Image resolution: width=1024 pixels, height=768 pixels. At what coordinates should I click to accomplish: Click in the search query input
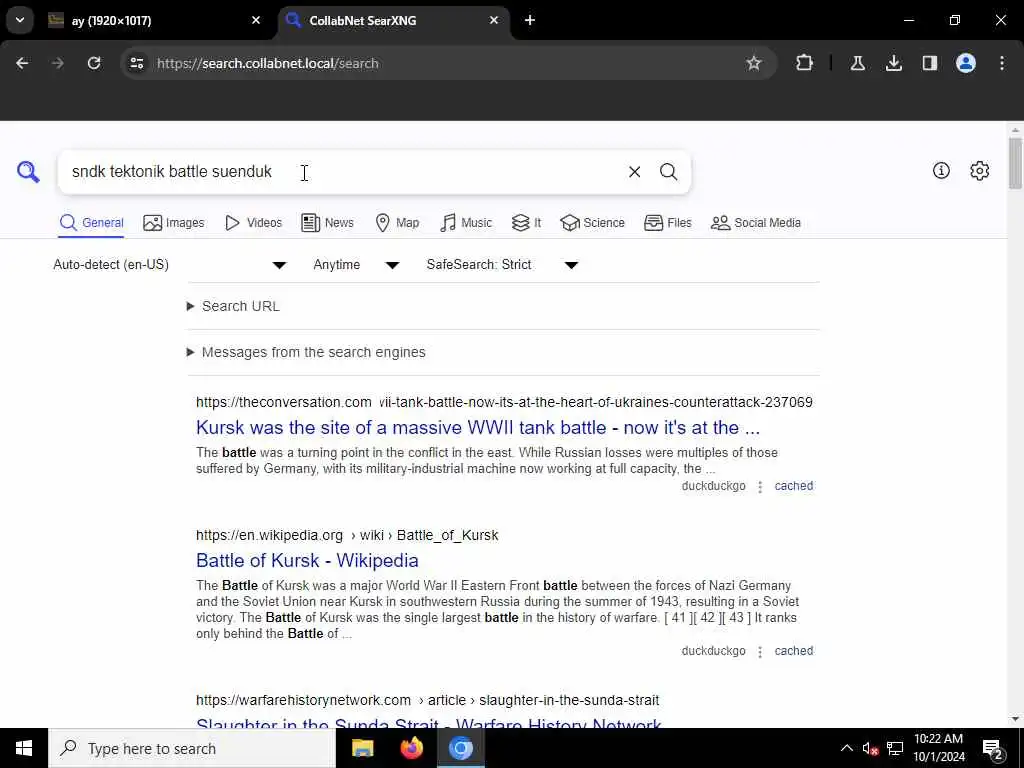point(343,172)
